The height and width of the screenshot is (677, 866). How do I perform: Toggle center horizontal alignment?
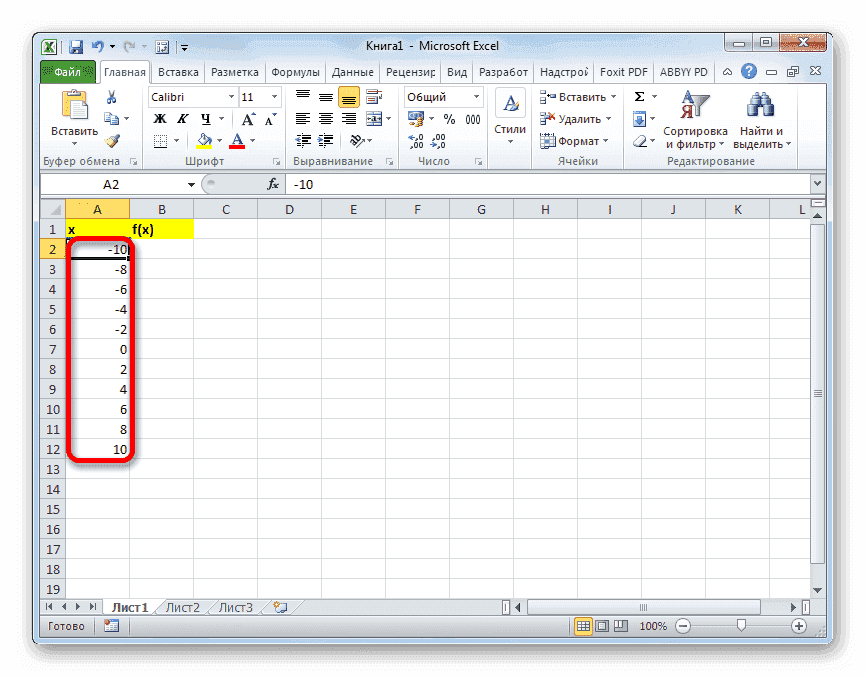tap(326, 119)
